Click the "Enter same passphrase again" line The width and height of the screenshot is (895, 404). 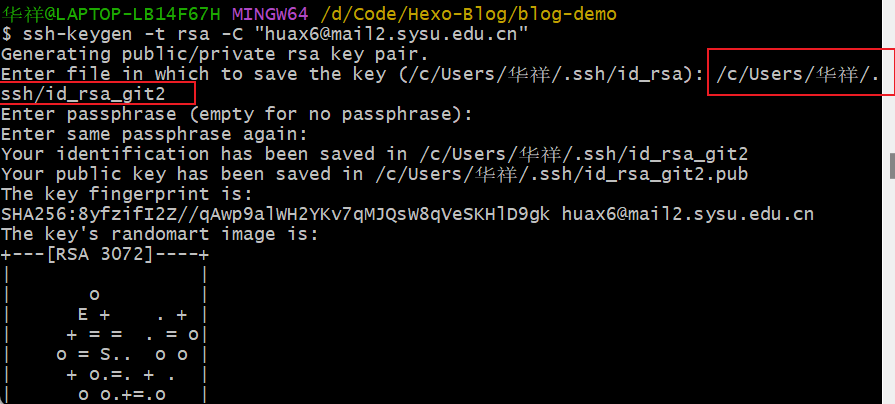[x=154, y=134]
